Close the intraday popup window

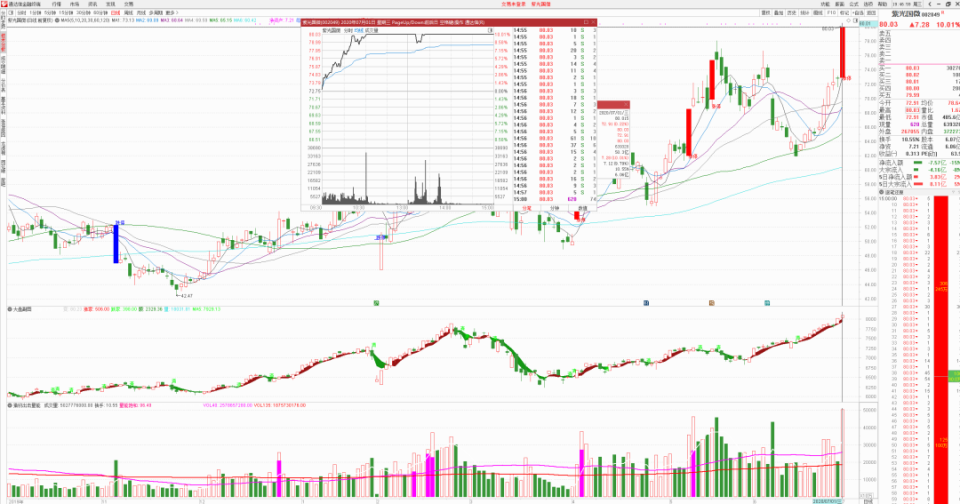pyautogui.click(x=593, y=22)
